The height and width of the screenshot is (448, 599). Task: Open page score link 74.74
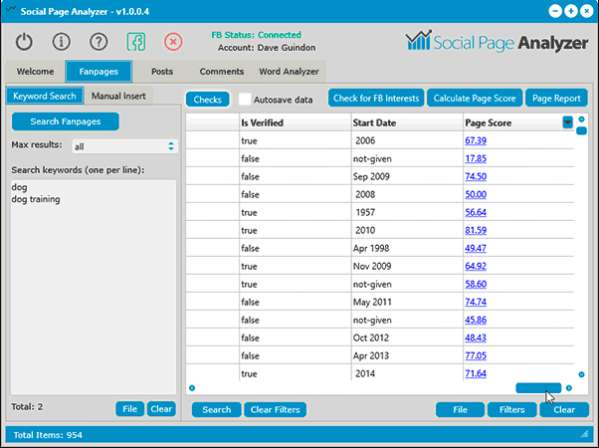pyautogui.click(x=476, y=302)
